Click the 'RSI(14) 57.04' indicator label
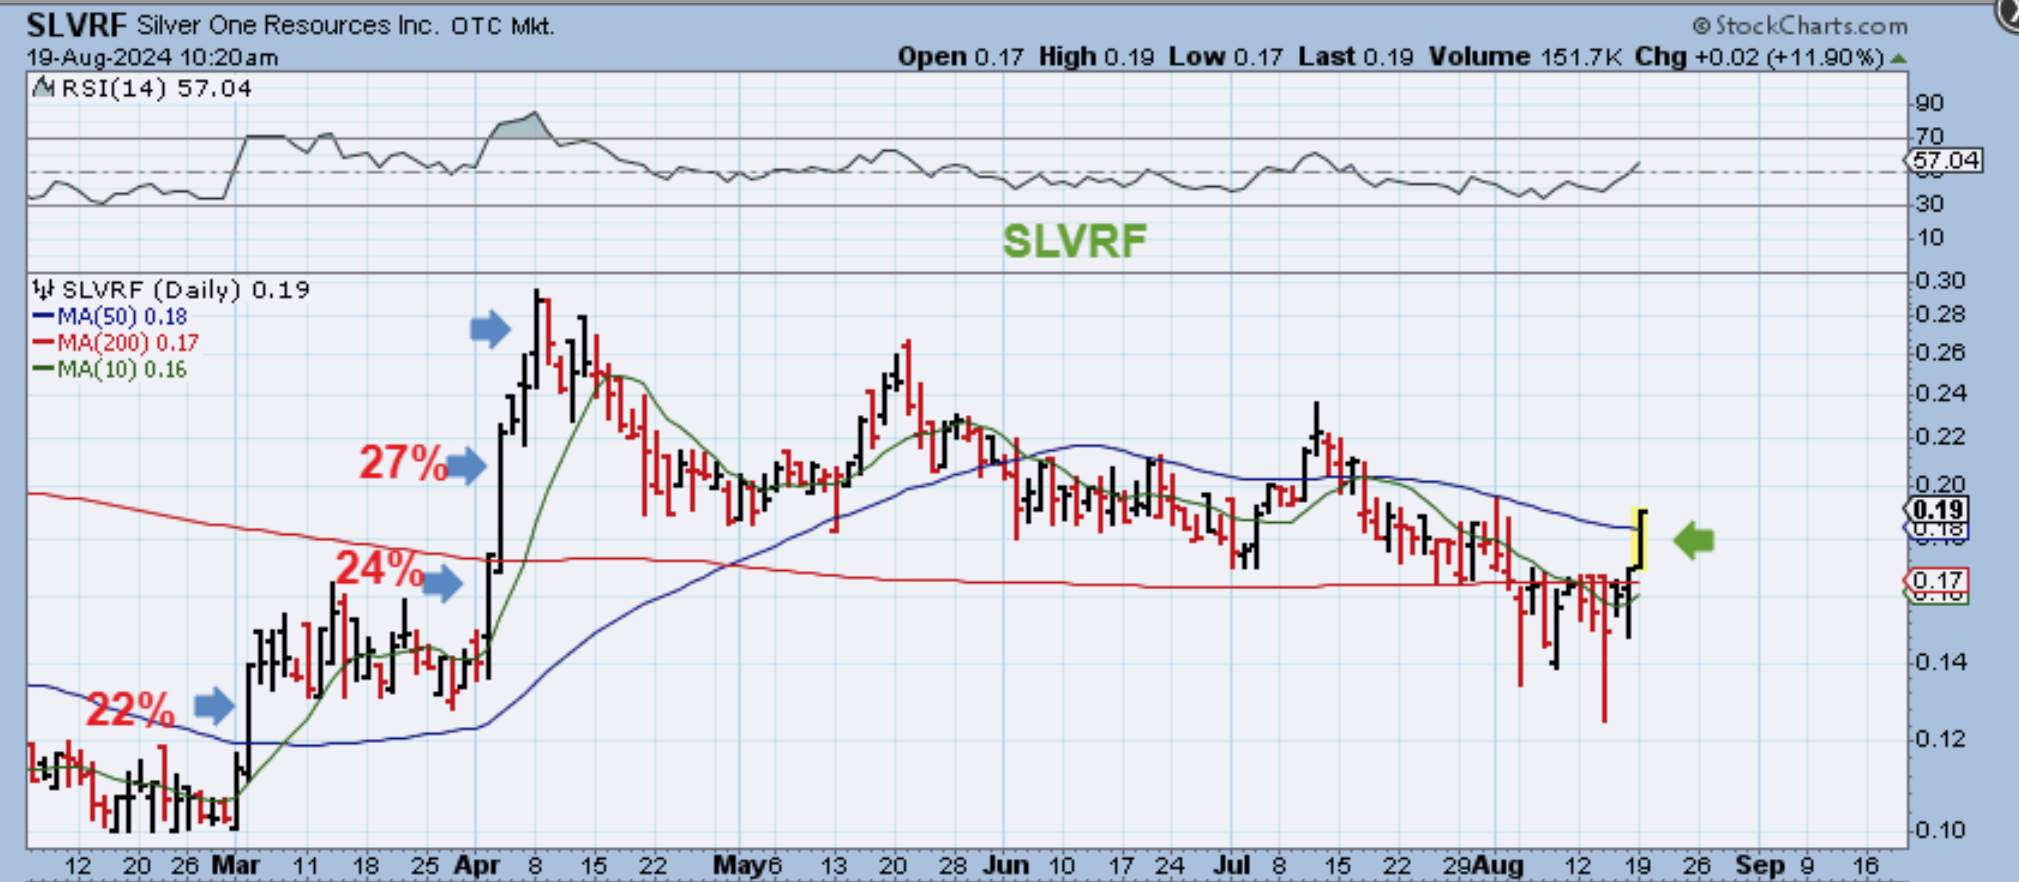 click(157, 88)
